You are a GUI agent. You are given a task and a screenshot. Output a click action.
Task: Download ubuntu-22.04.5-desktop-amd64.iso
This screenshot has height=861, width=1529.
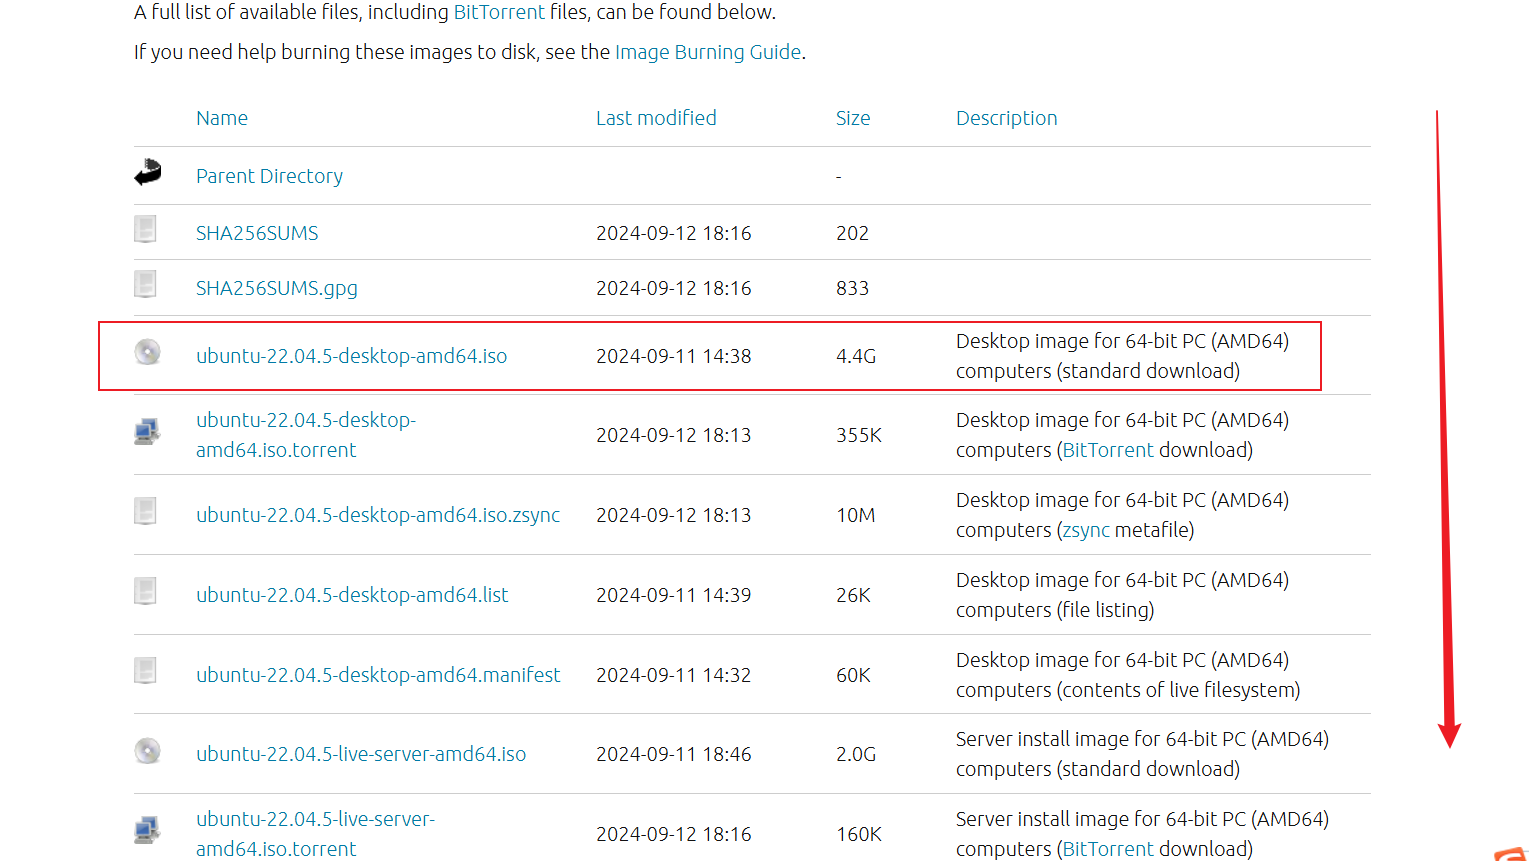tap(351, 356)
